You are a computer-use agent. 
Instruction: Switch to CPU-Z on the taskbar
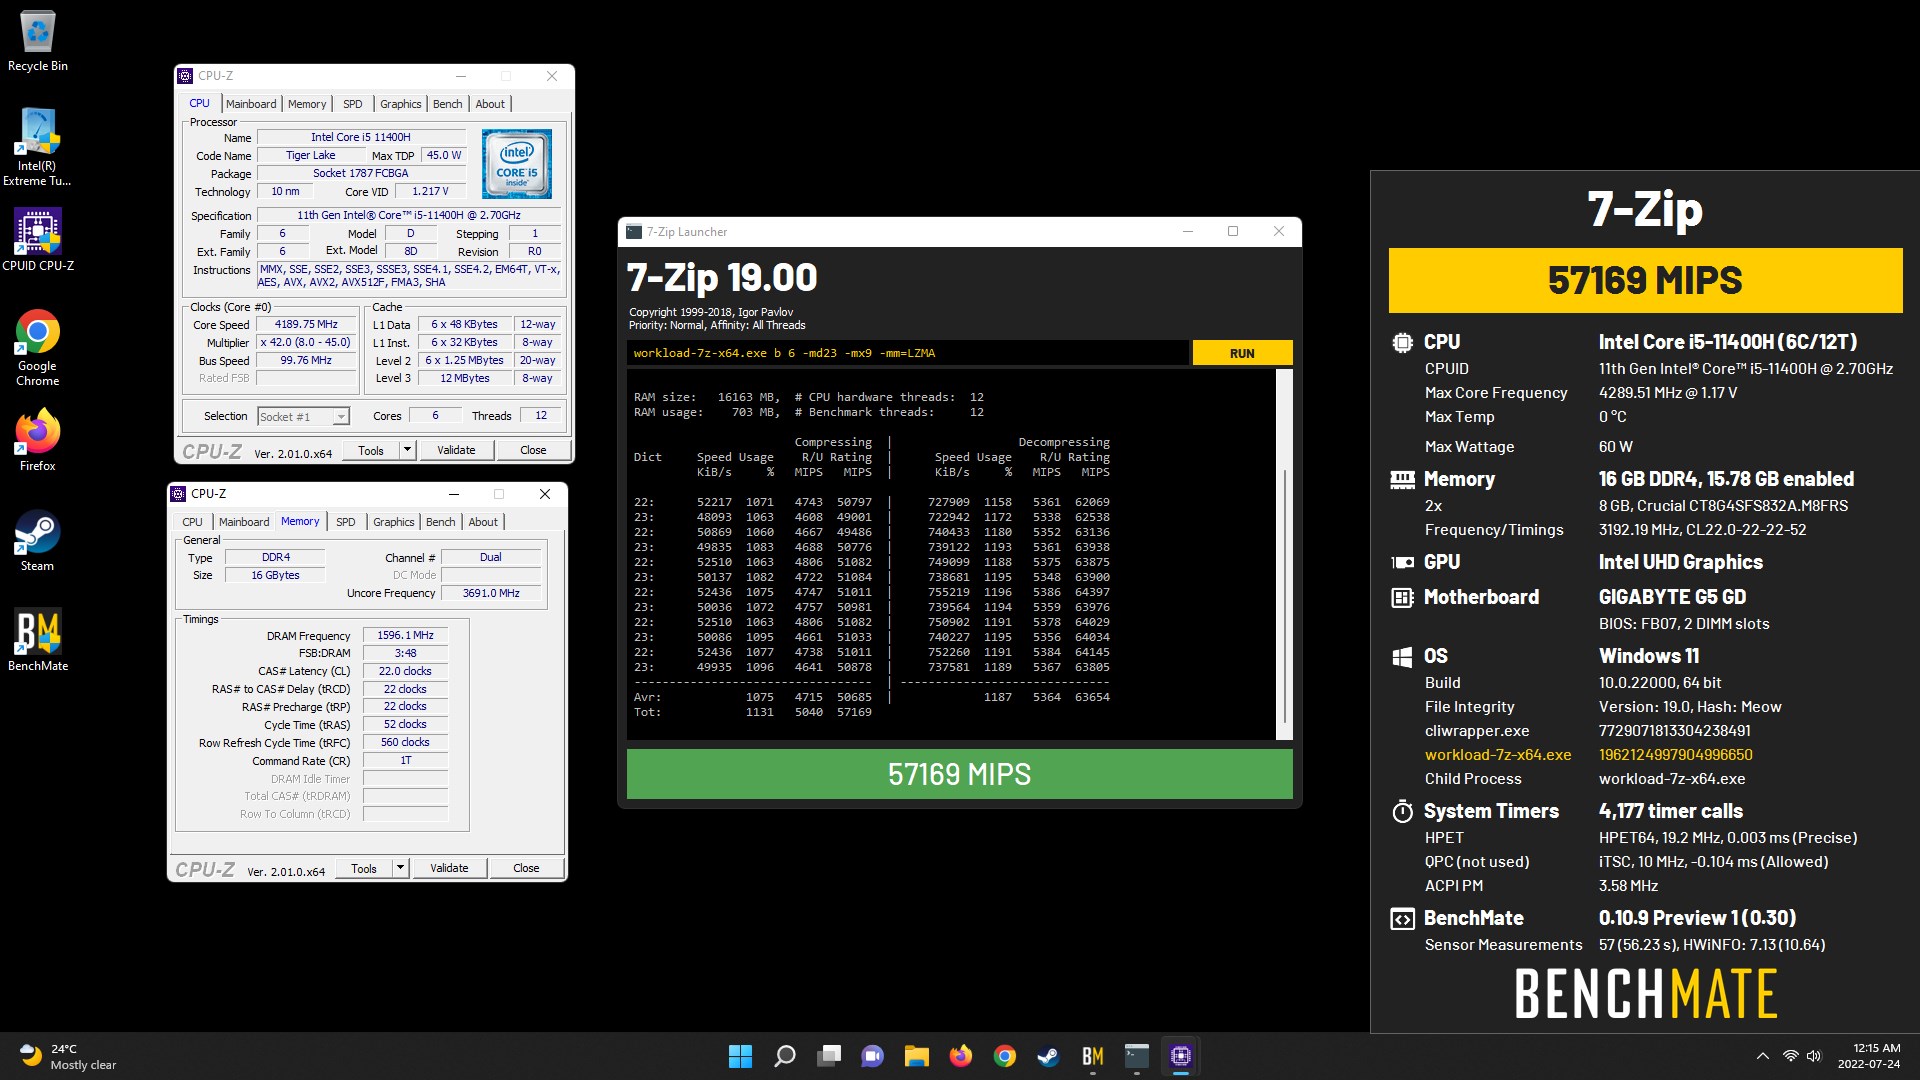click(1181, 1056)
